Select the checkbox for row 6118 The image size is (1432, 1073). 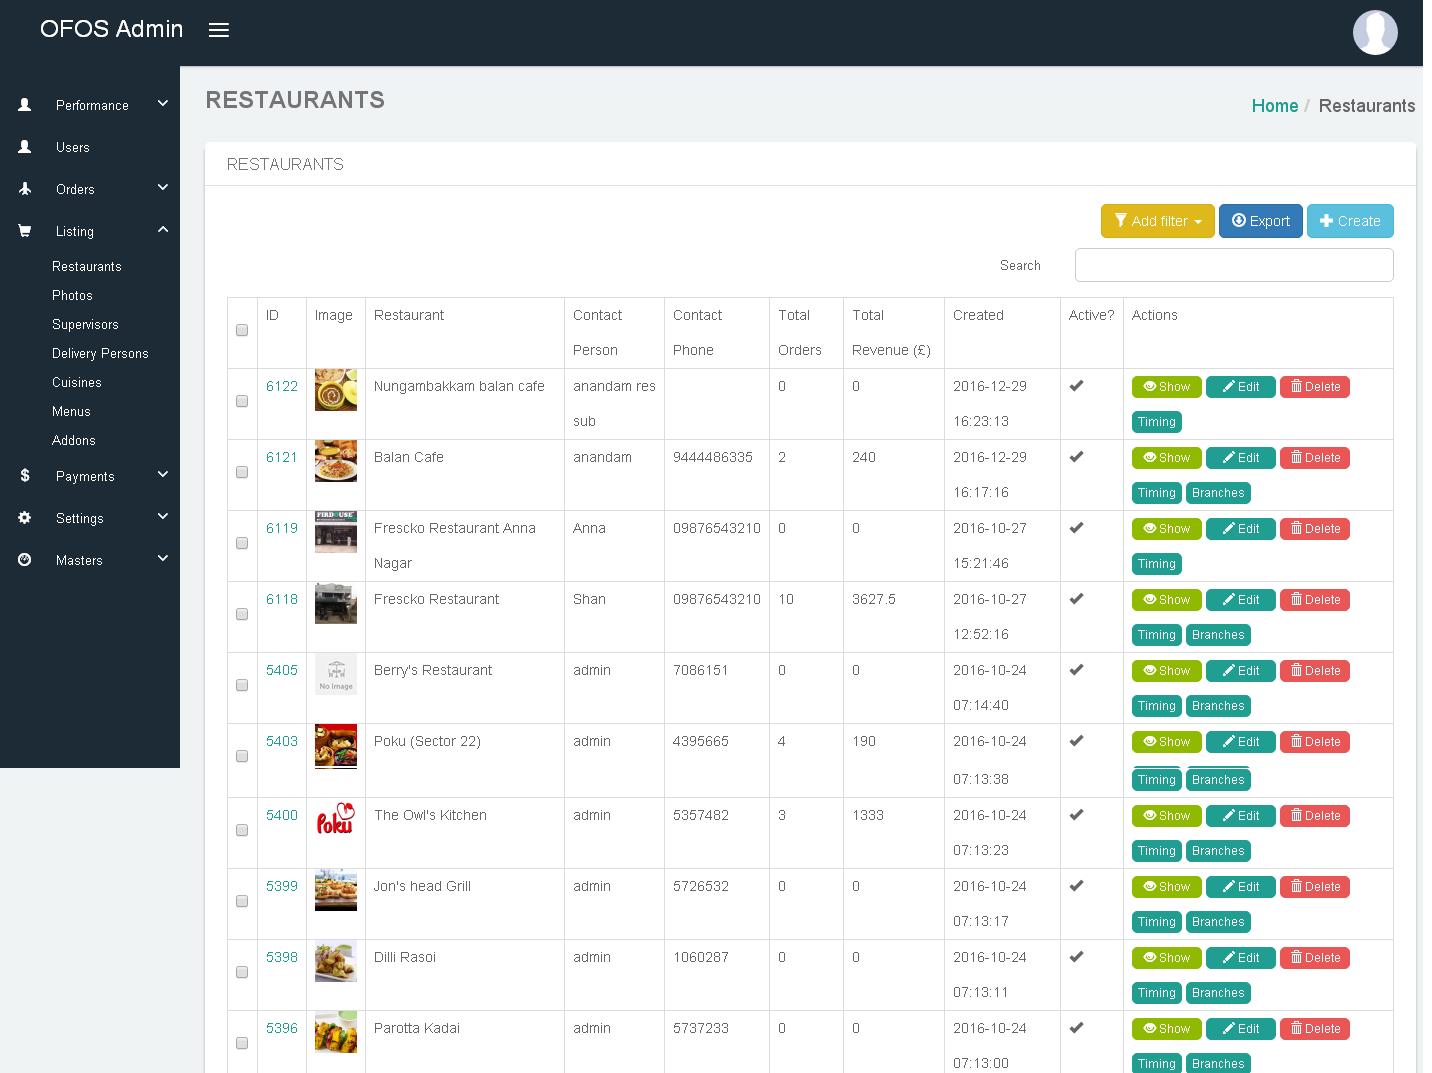coord(242,614)
